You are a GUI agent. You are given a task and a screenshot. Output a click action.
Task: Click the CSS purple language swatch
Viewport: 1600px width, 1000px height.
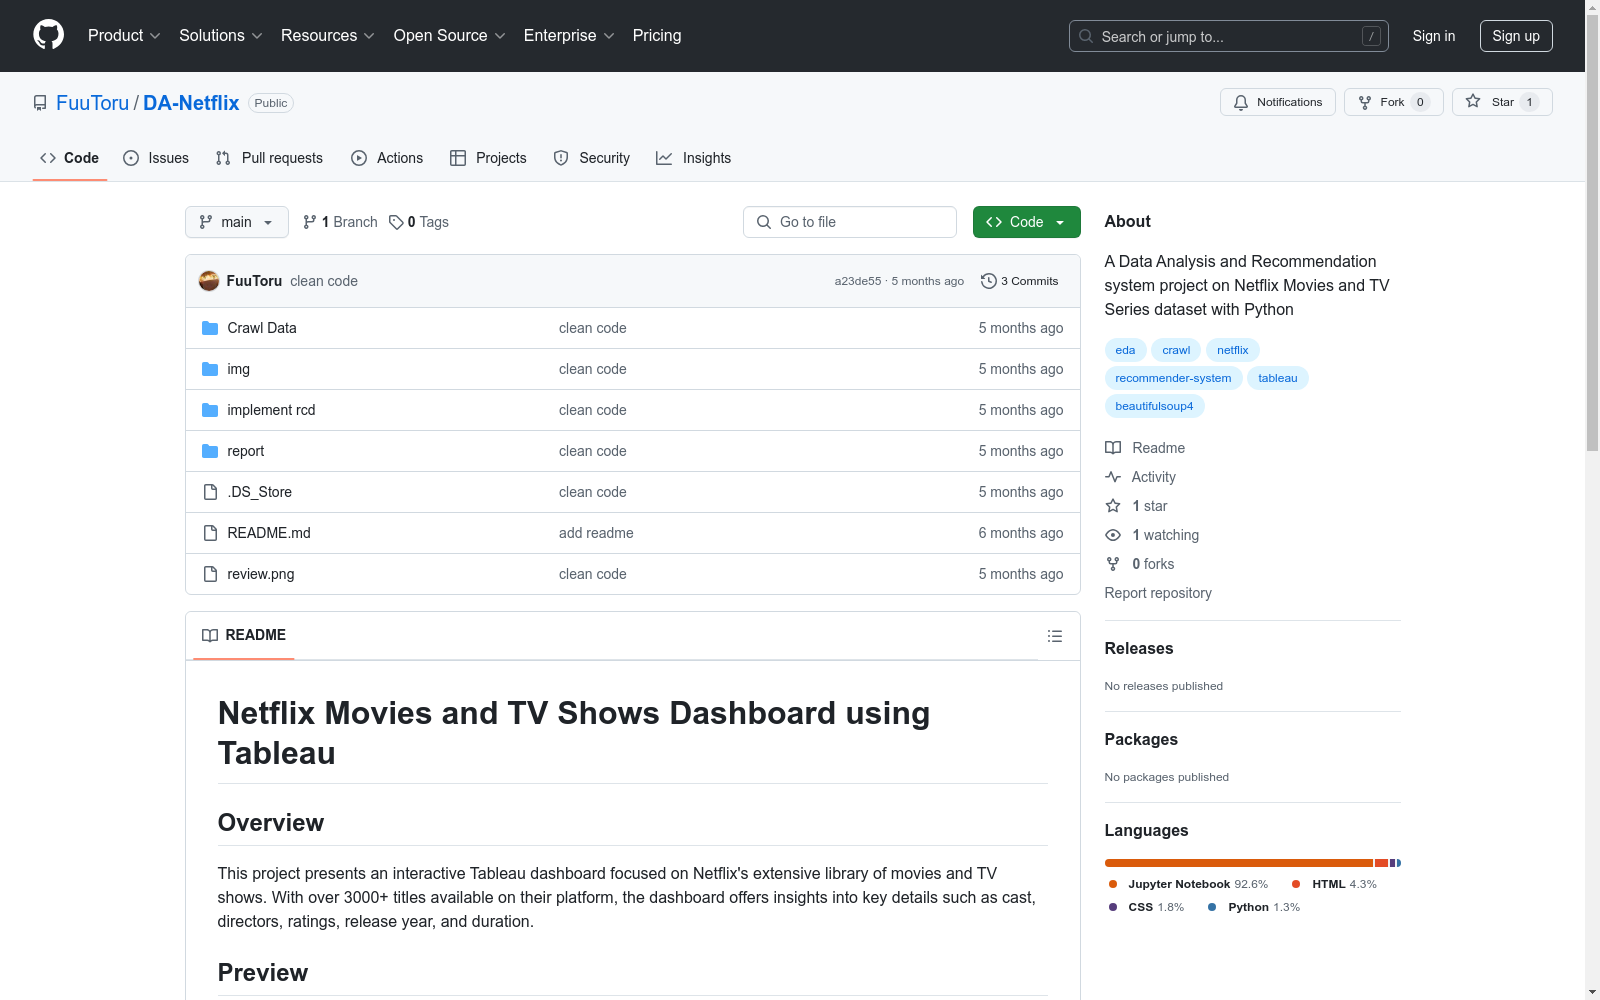(1113, 907)
